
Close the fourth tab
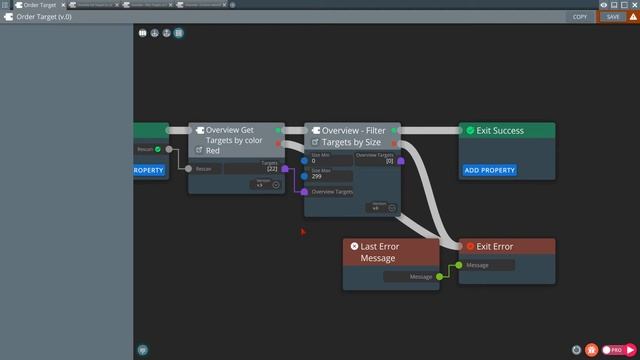[224, 5]
